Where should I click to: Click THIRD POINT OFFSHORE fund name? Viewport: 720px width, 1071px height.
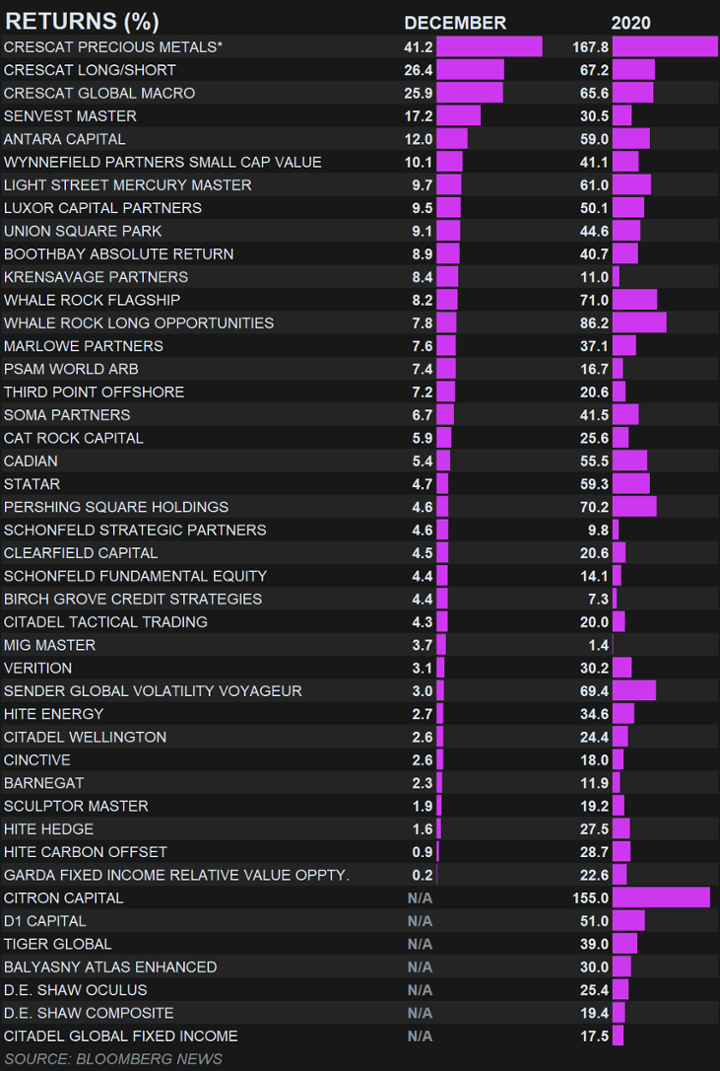(x=94, y=392)
